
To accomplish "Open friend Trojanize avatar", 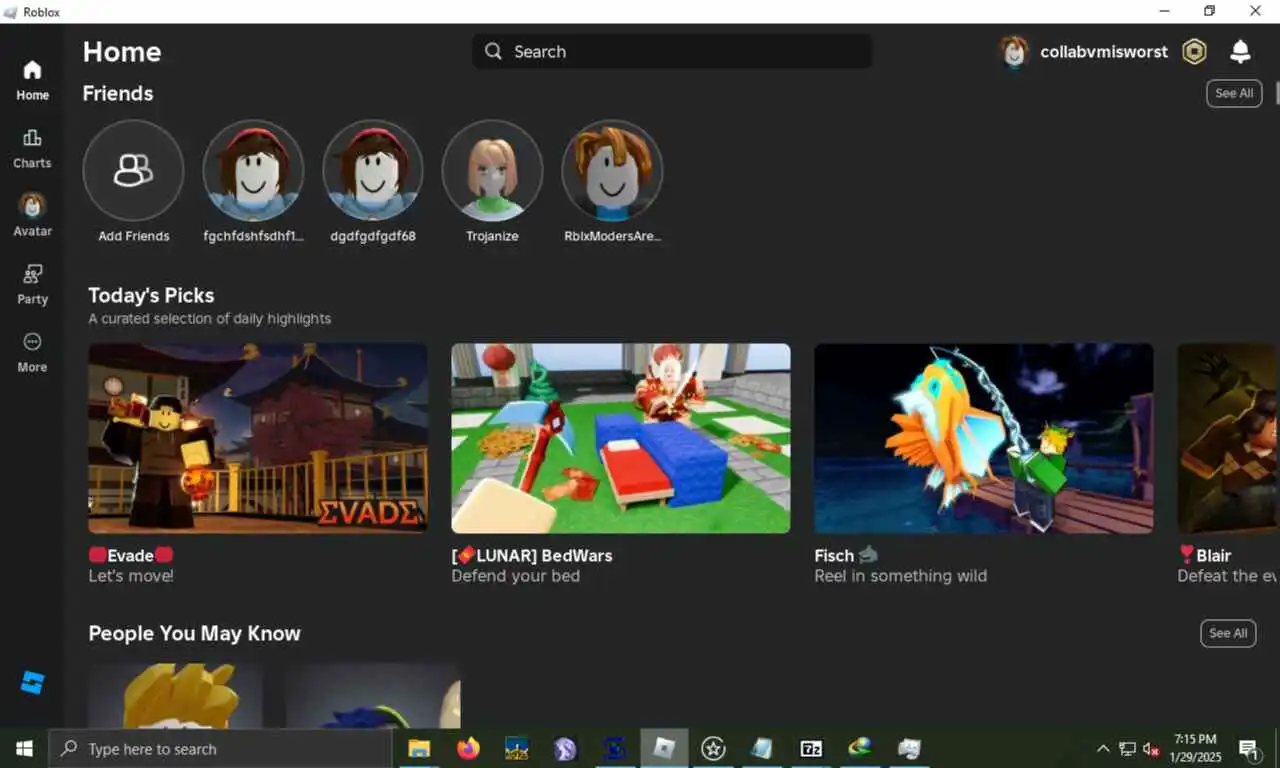I will coord(492,170).
